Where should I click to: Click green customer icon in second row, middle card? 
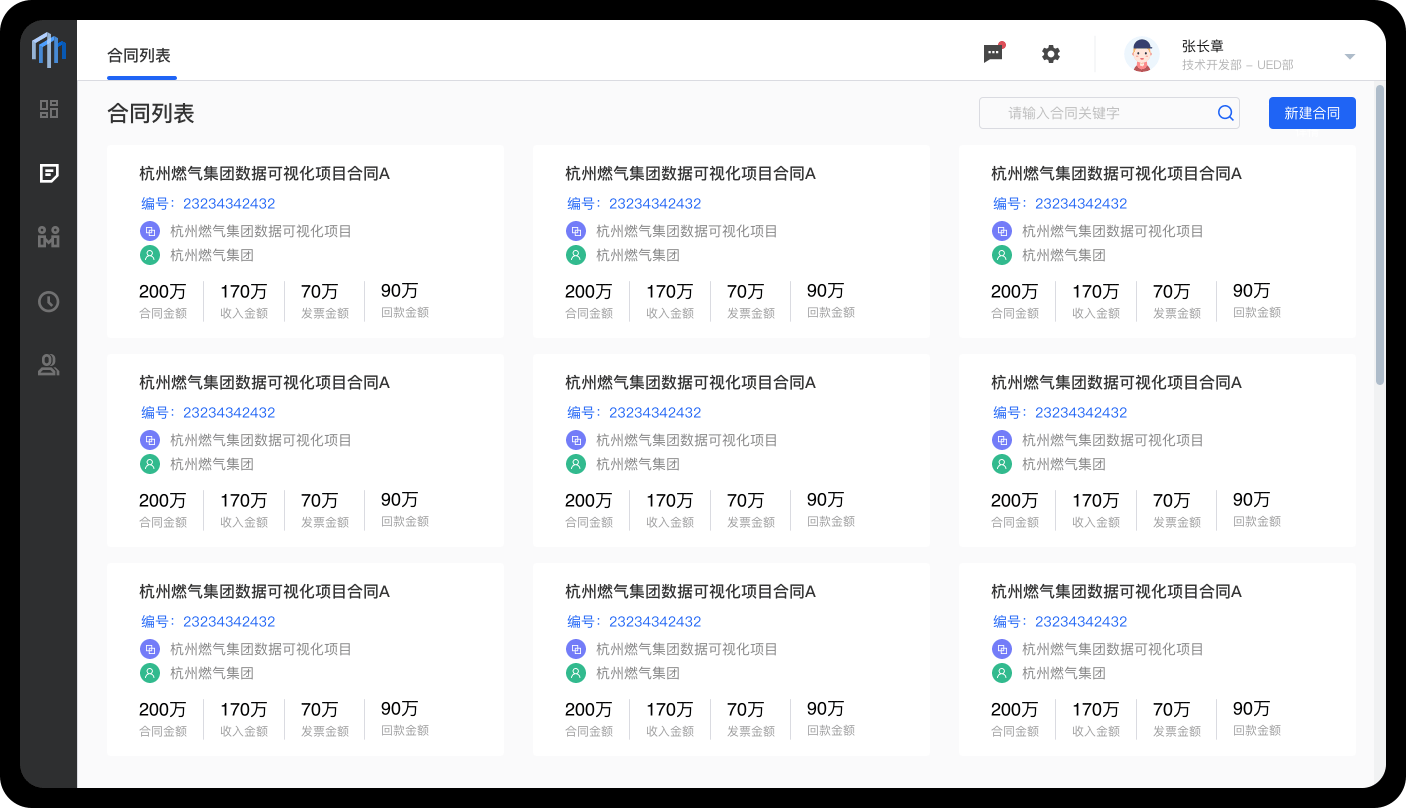tap(576, 464)
